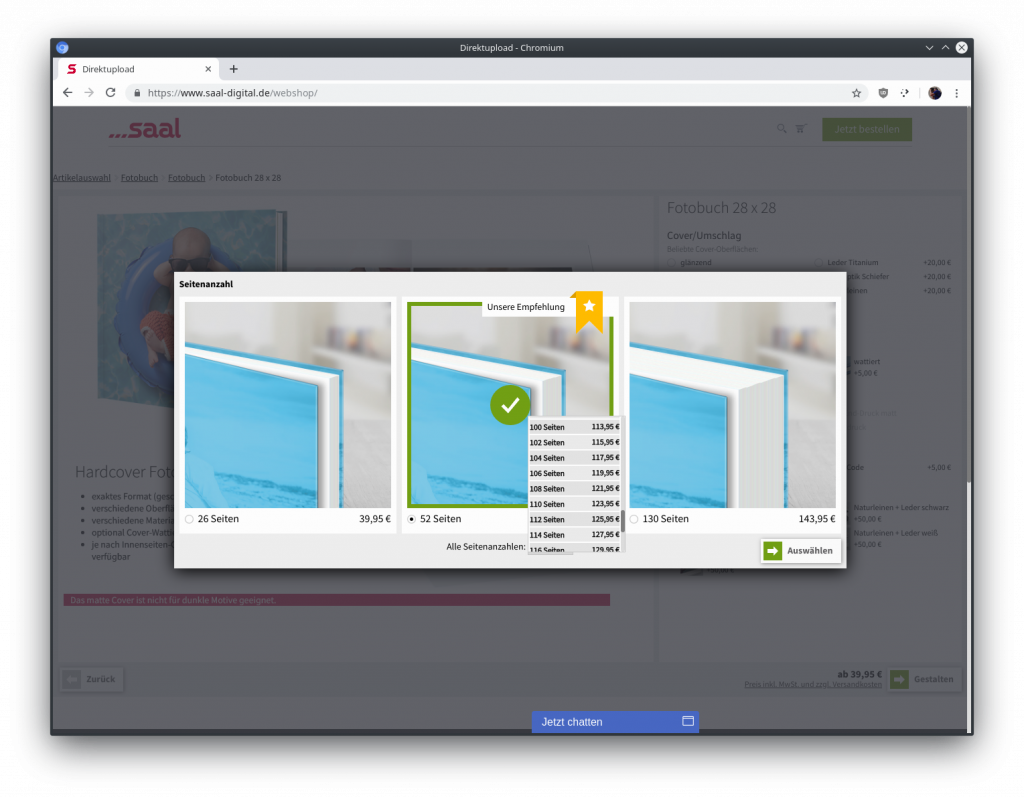Select the 52 Seiten radio button
Screen dimensions: 1024x798
coord(412,519)
